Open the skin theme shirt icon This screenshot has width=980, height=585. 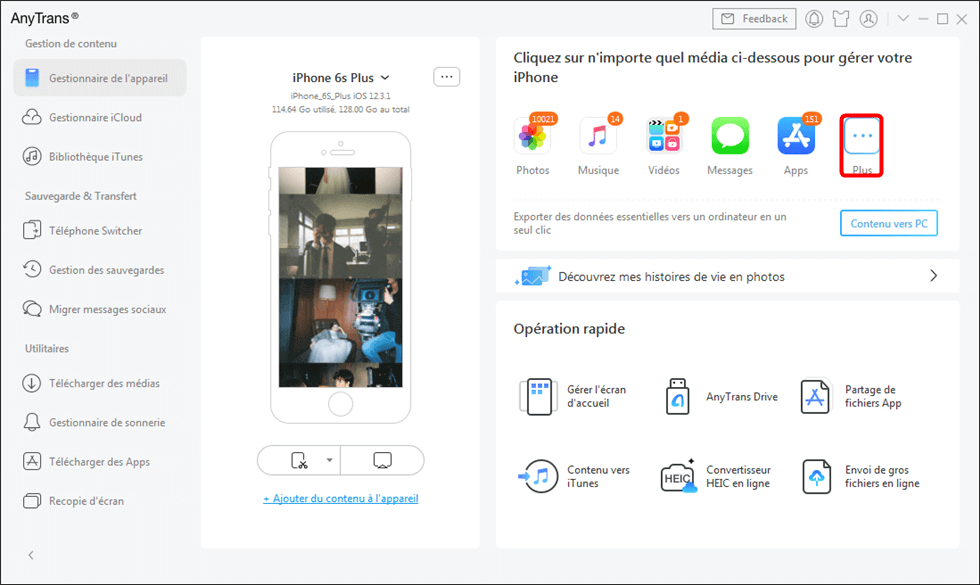click(841, 19)
